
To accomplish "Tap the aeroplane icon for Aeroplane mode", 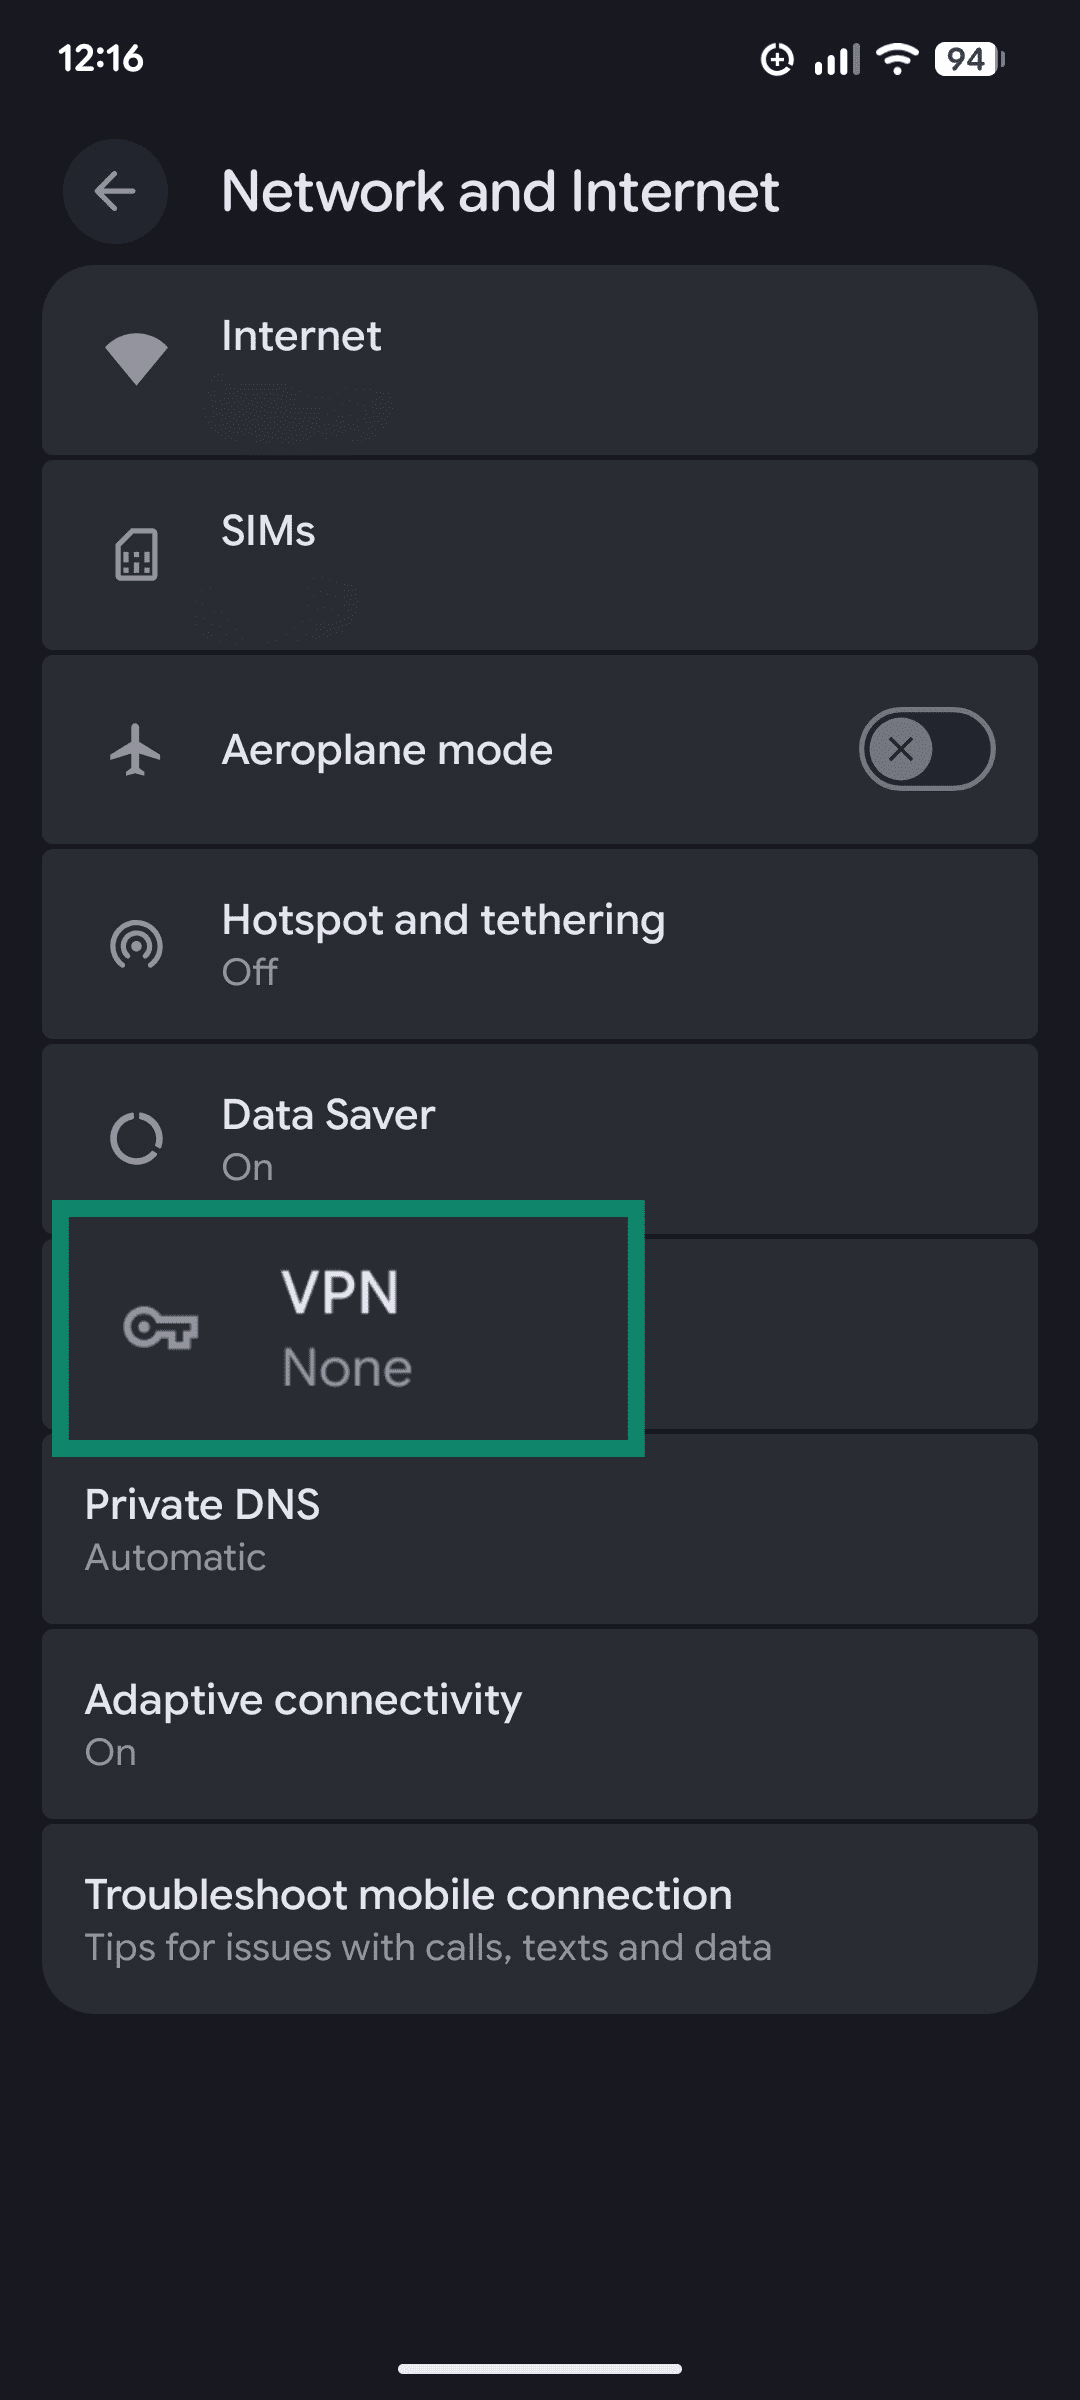I will point(137,749).
